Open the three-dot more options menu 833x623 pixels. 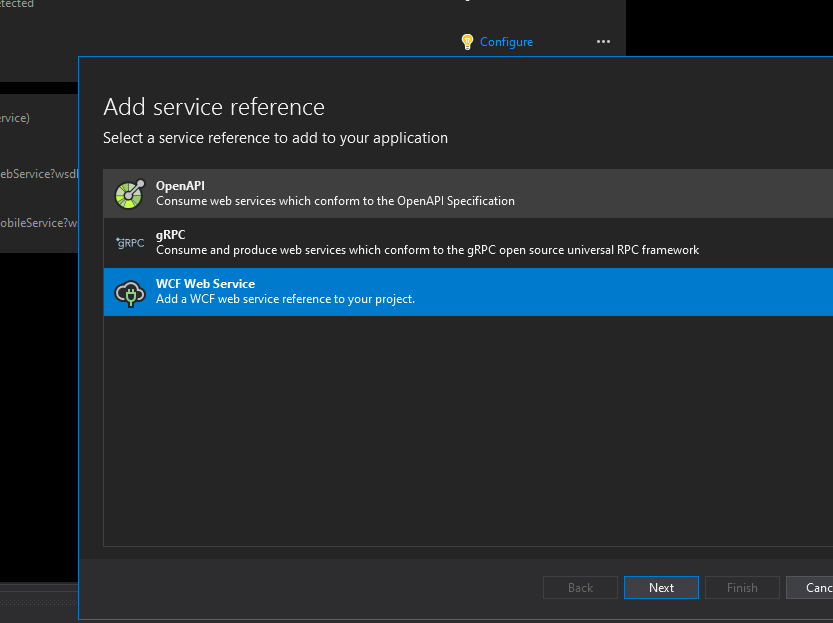[603, 41]
